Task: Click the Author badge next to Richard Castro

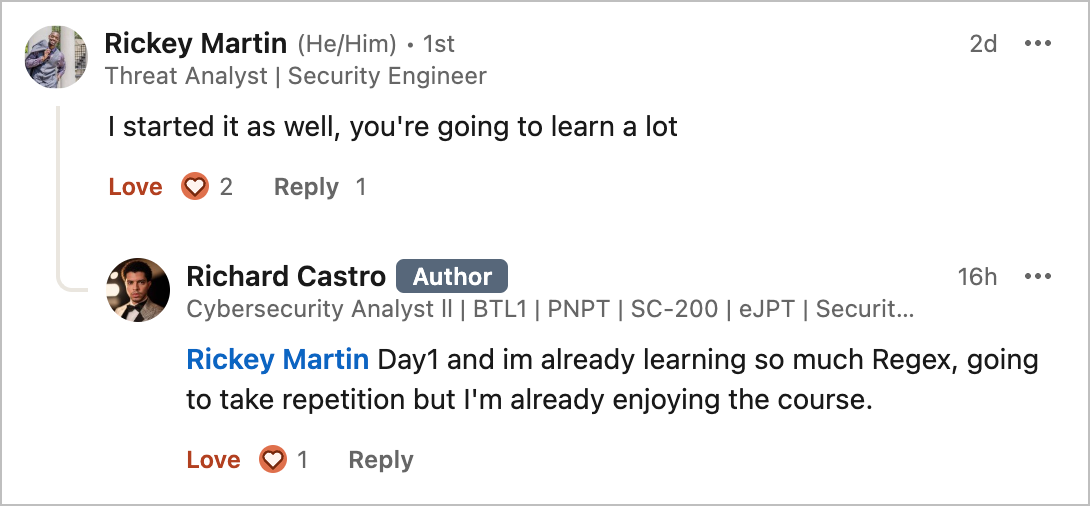Action: click(x=452, y=277)
